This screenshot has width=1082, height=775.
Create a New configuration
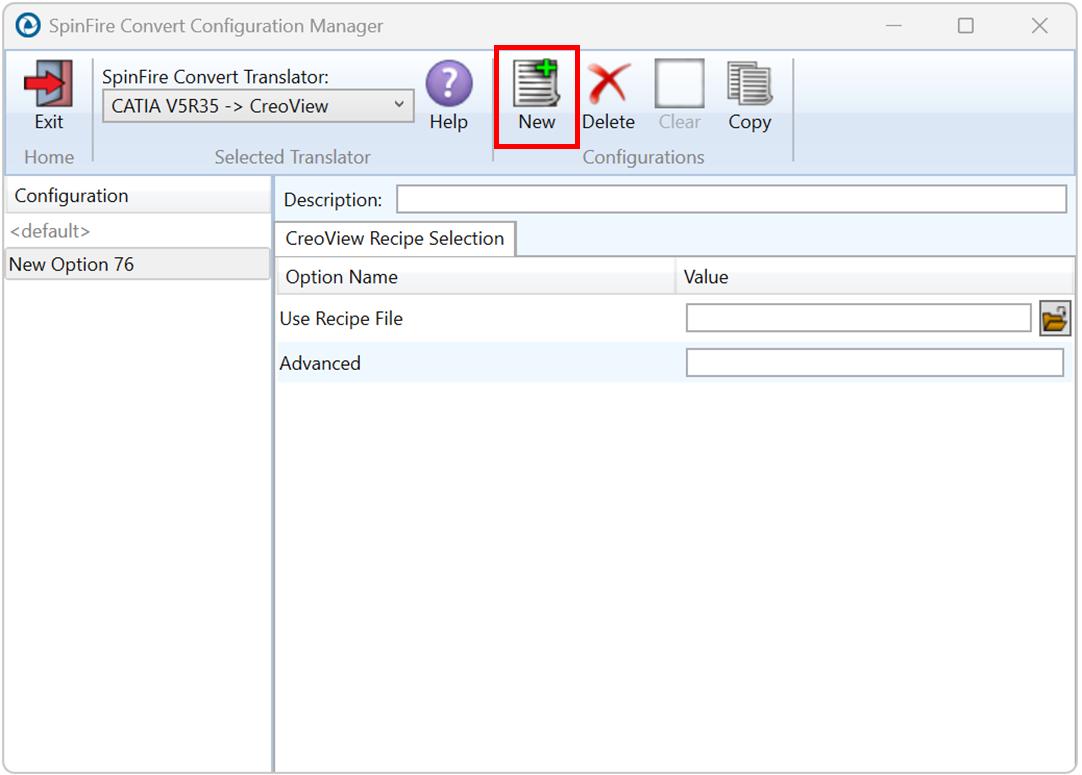coord(536,95)
